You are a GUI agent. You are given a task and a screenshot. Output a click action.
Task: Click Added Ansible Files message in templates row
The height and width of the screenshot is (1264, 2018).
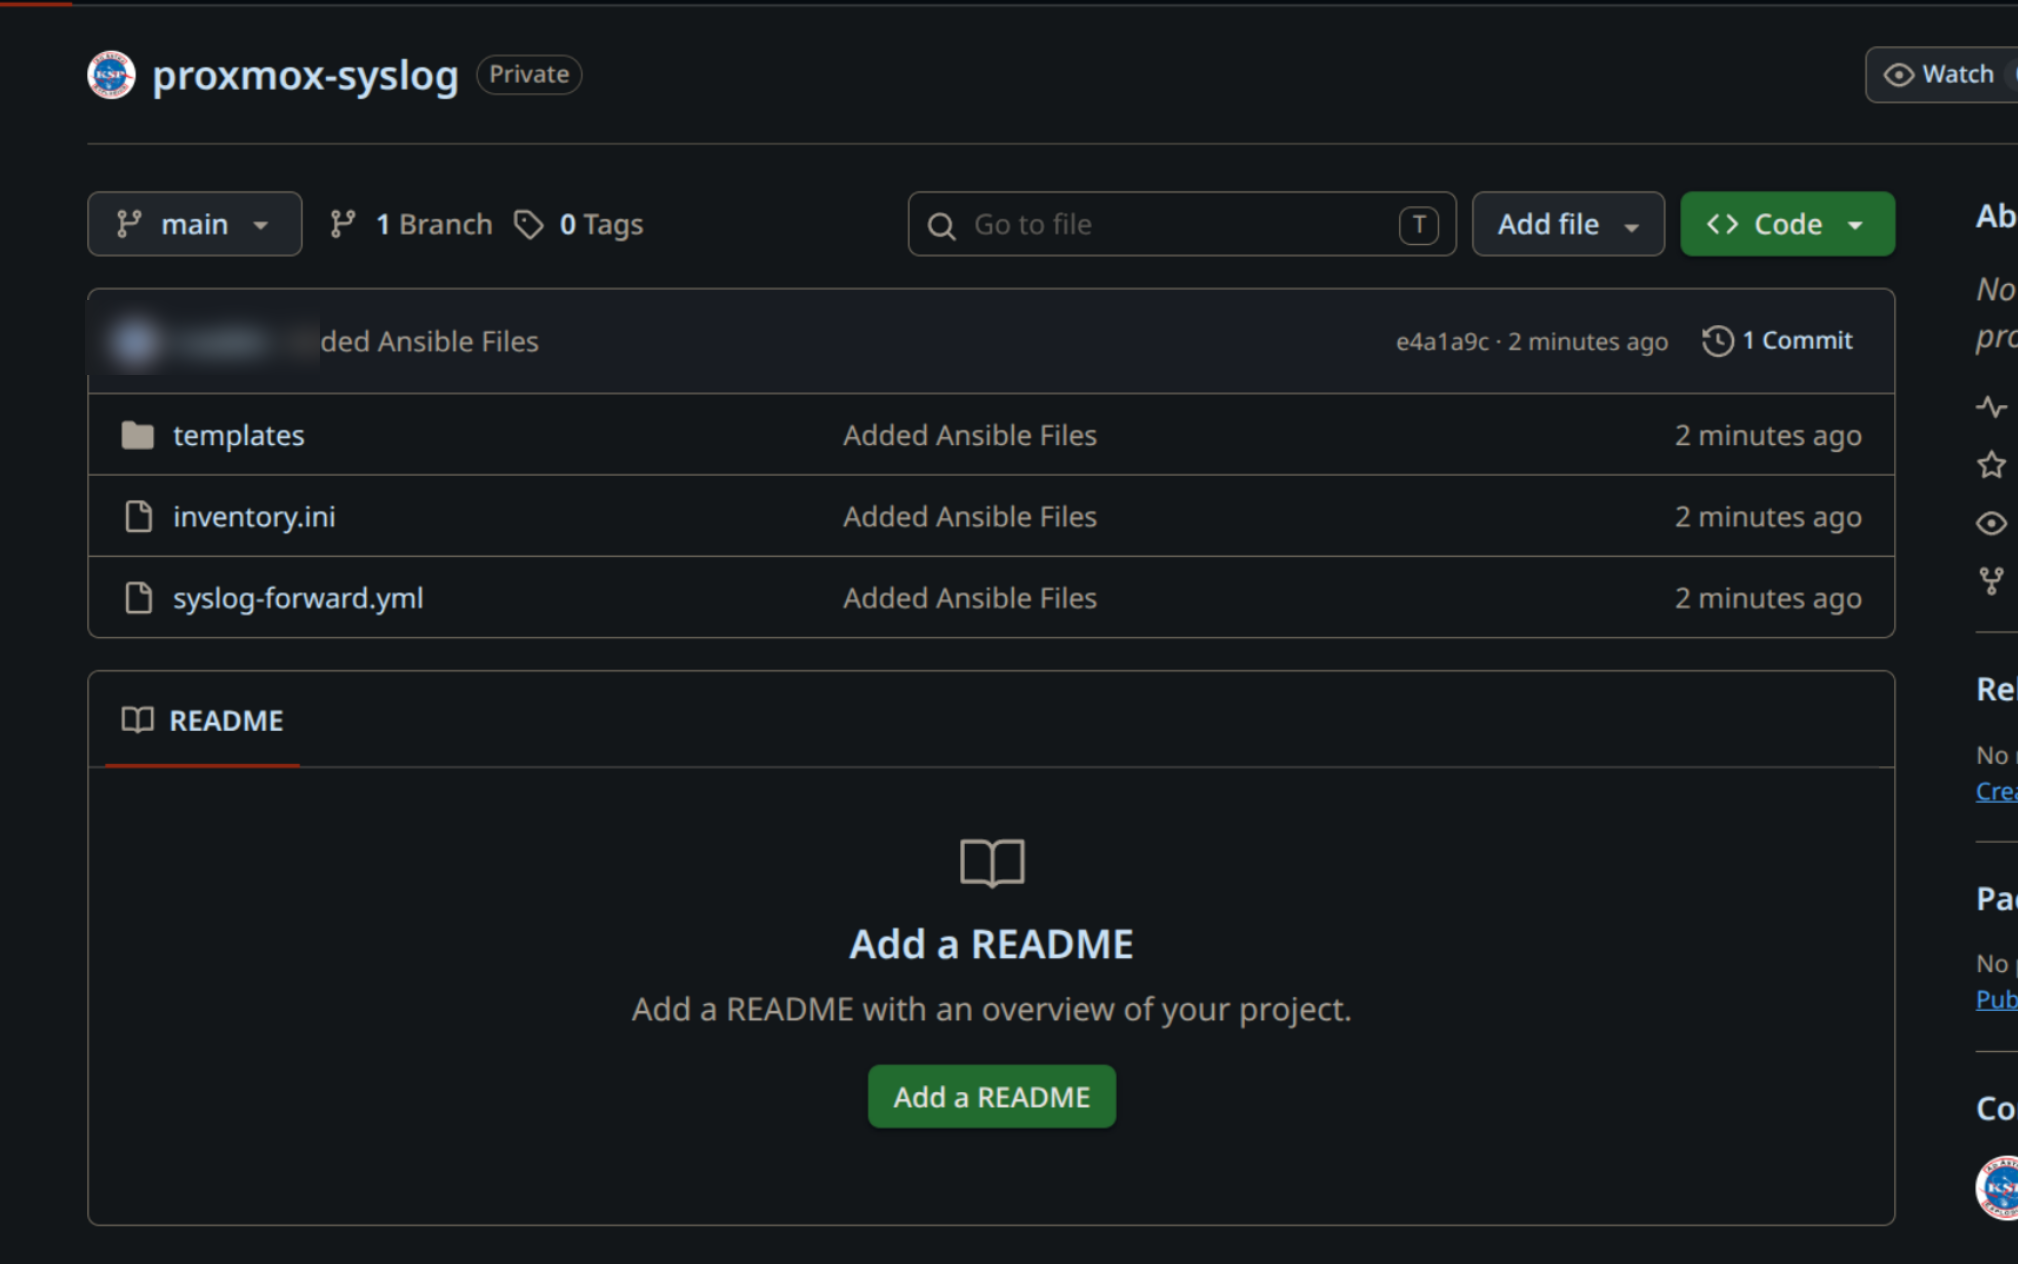[970, 435]
